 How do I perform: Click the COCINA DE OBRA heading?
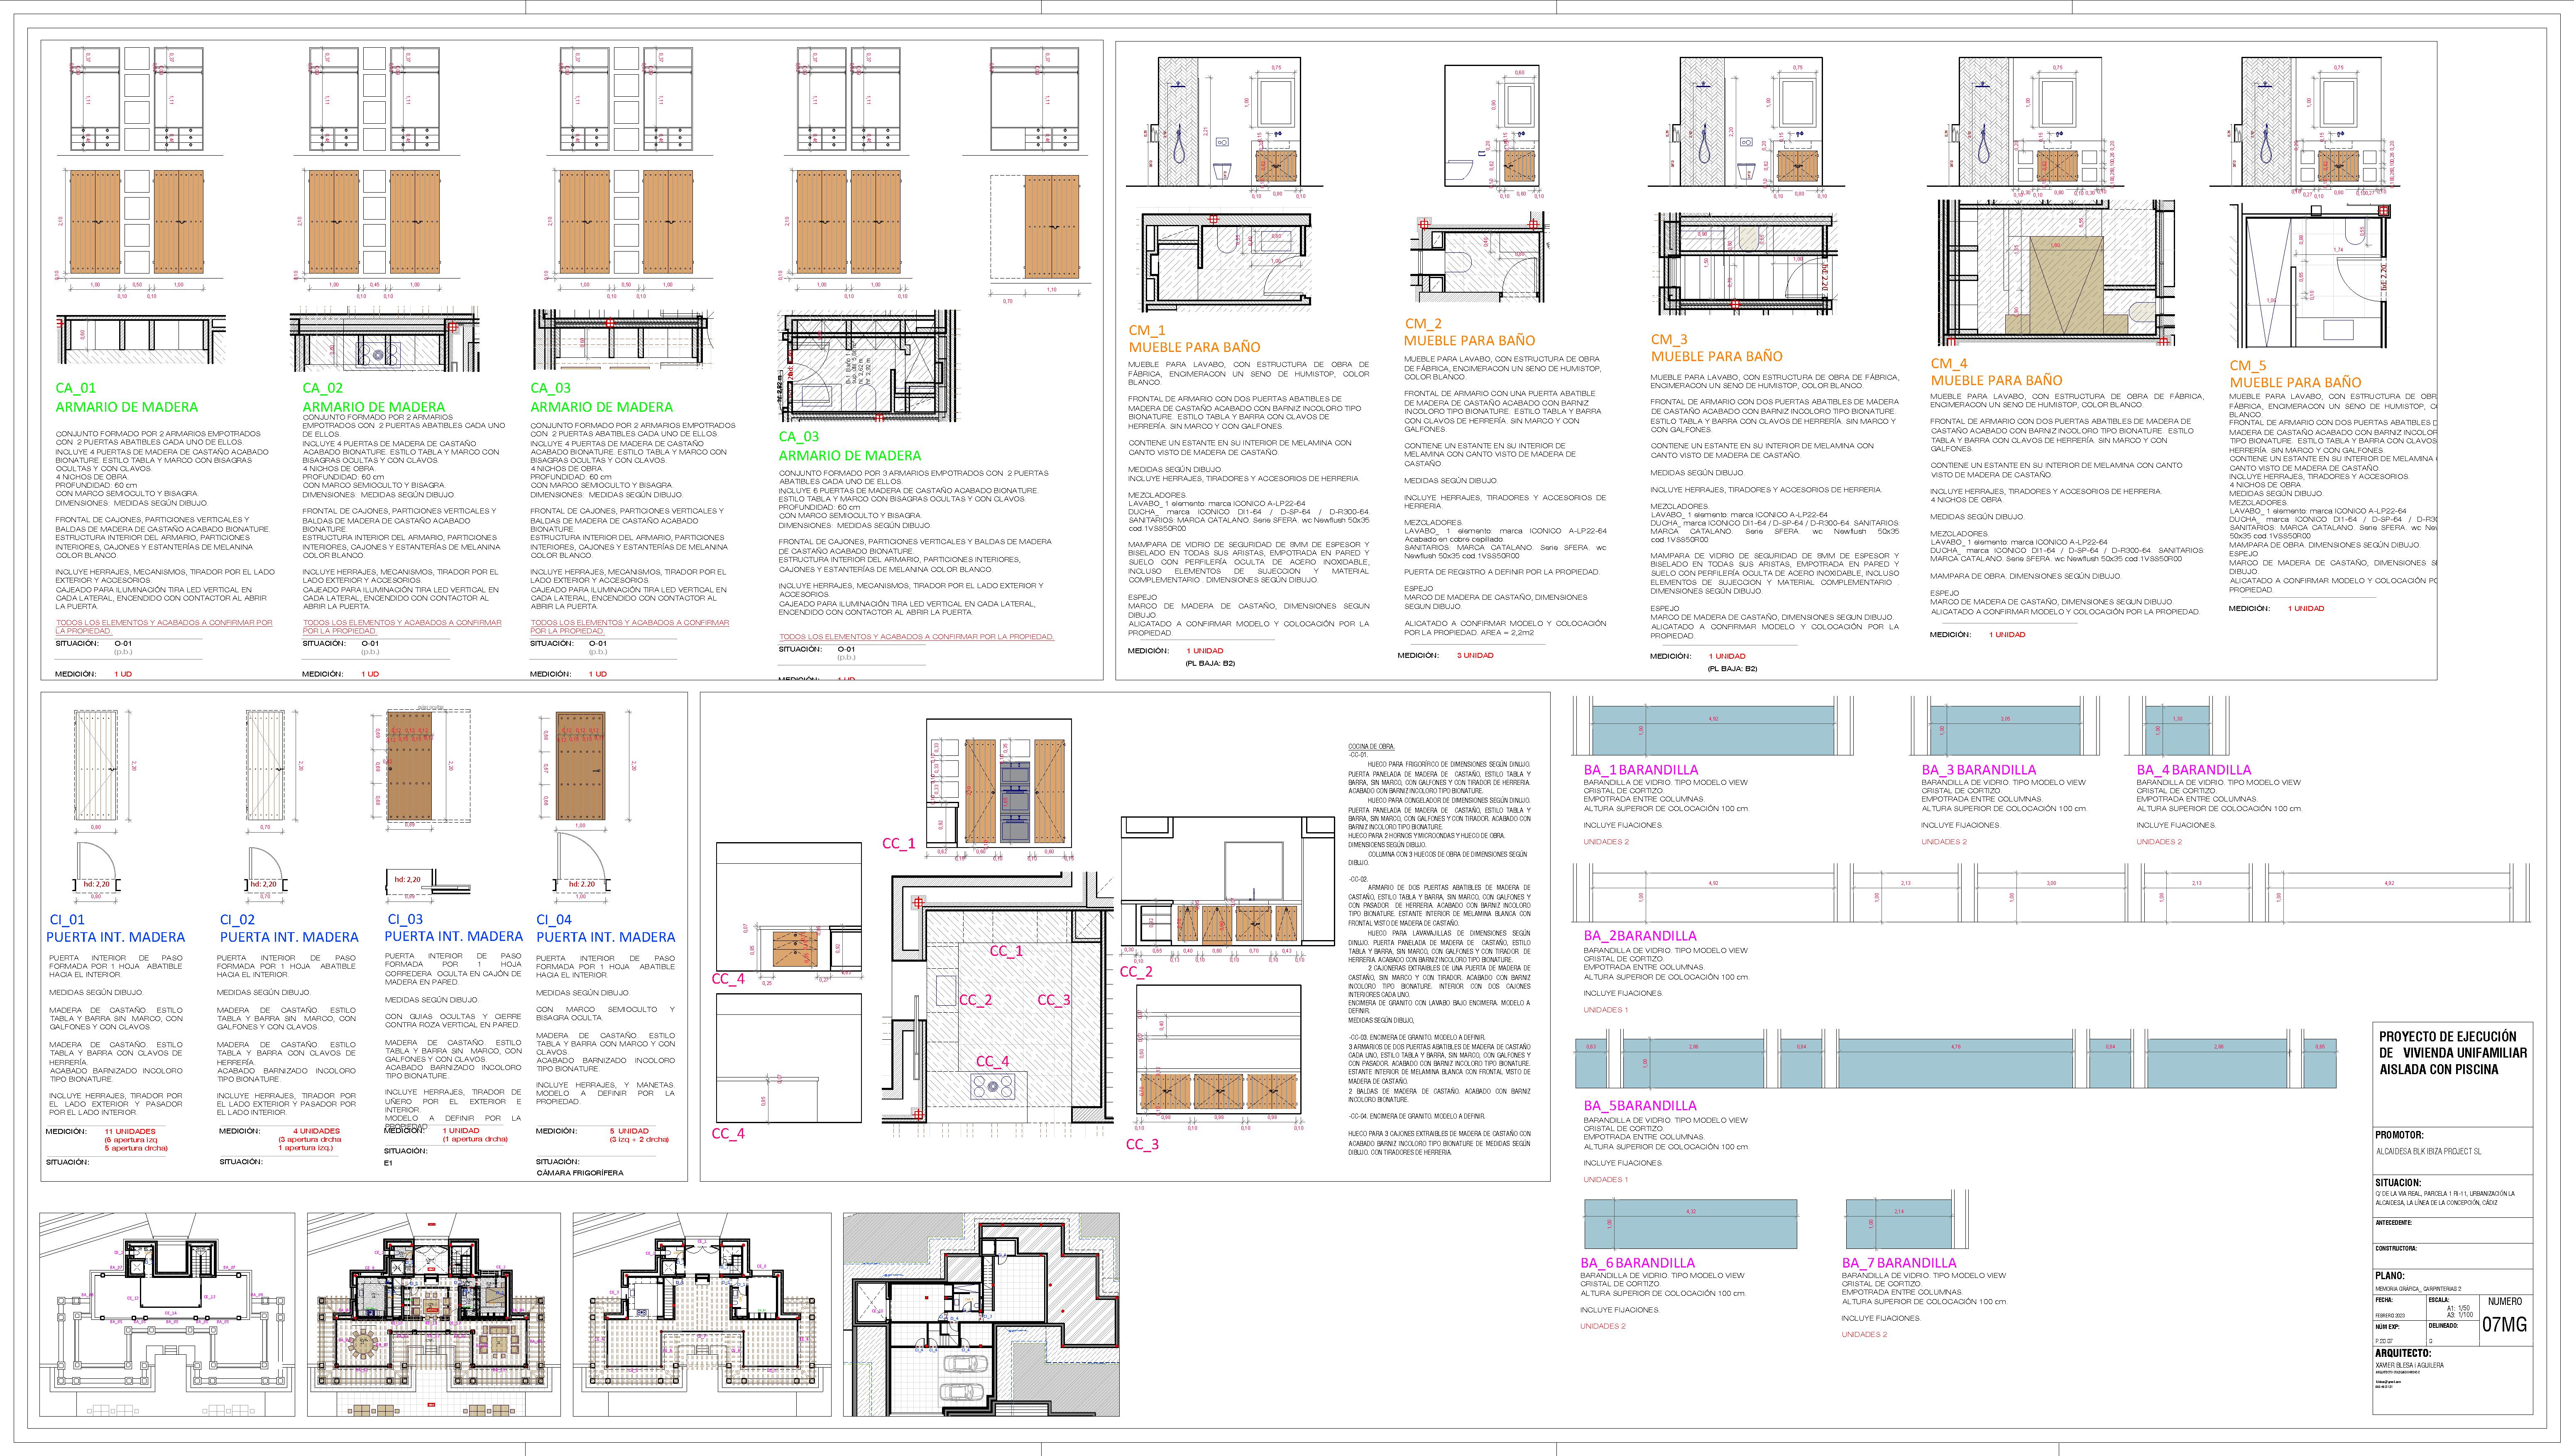click(1371, 747)
